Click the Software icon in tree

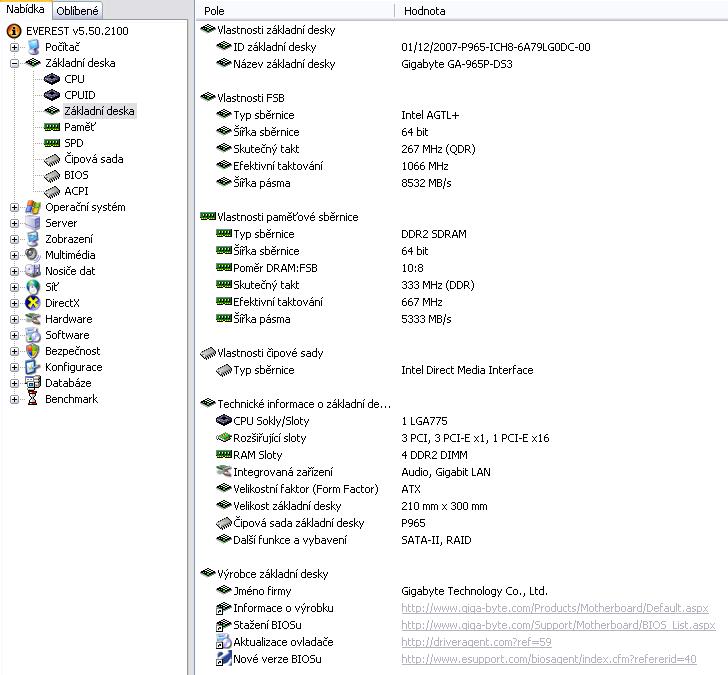33,335
